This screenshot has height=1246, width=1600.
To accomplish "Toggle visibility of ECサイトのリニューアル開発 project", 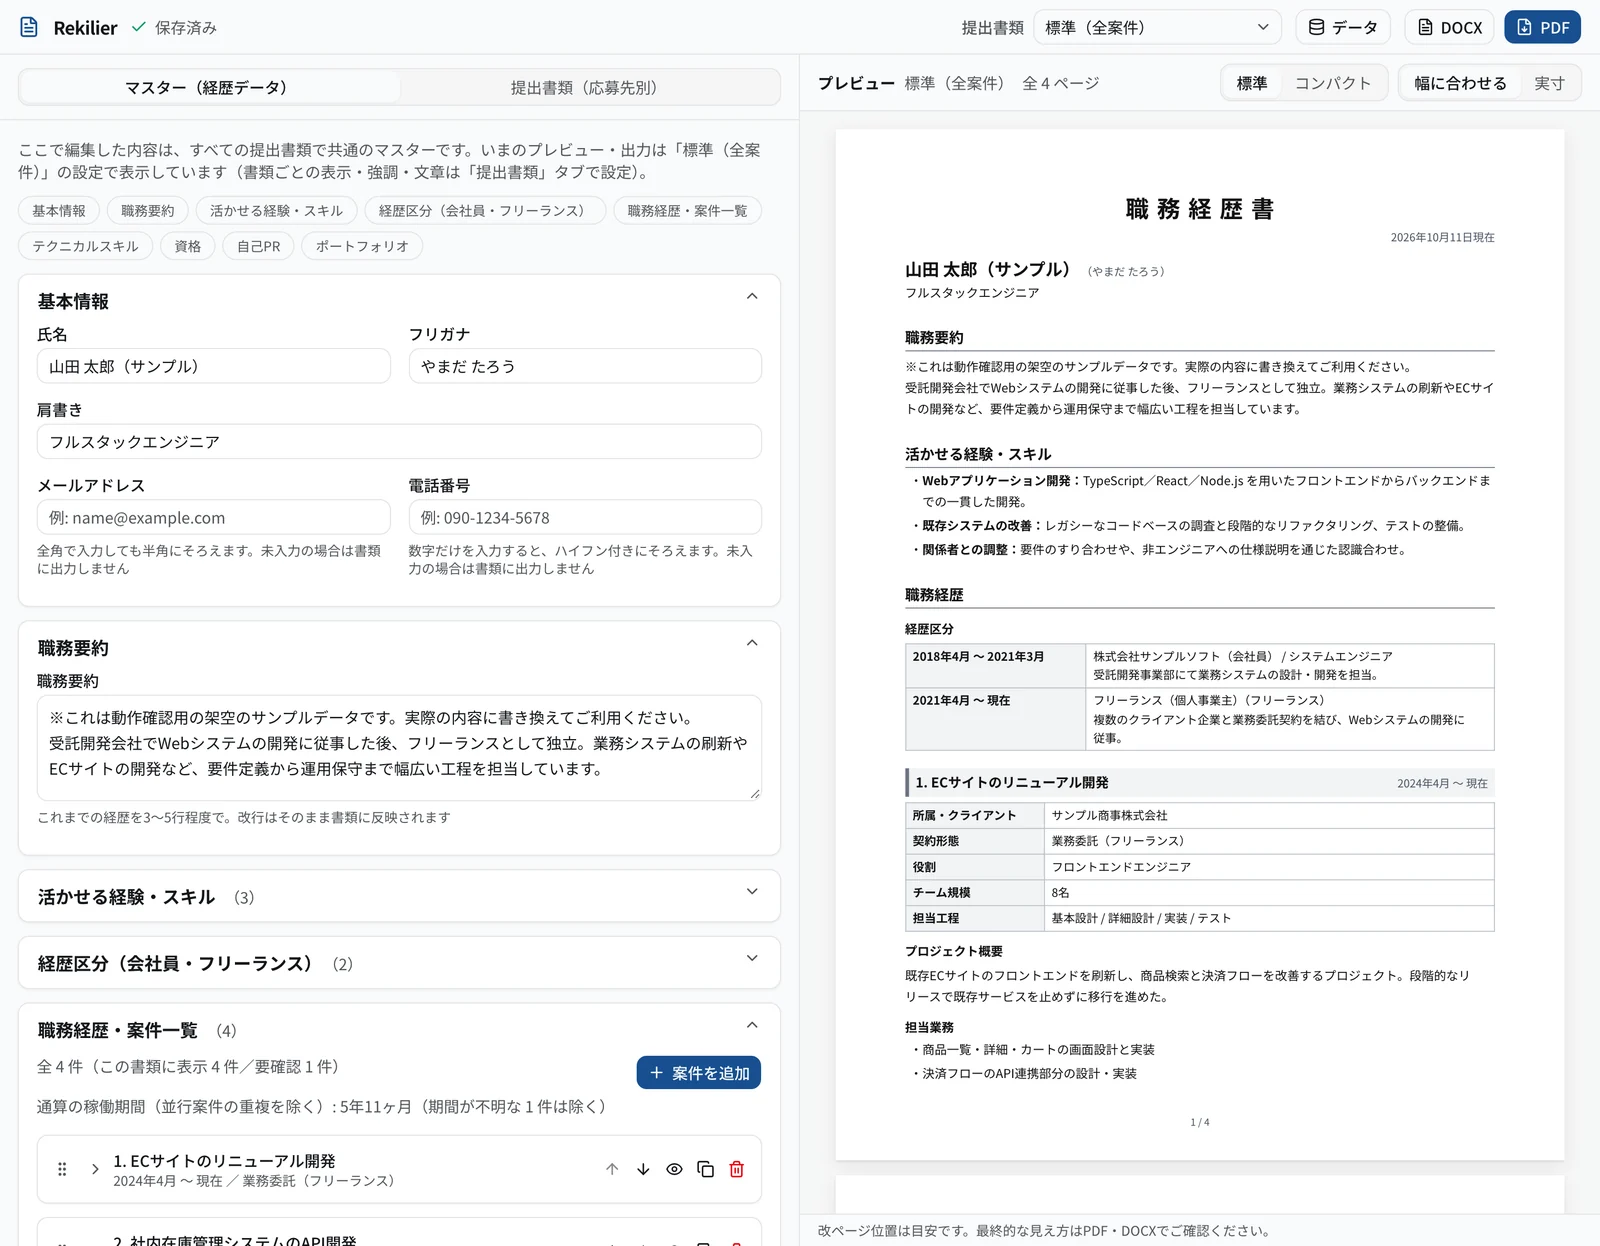I will [x=674, y=1169].
